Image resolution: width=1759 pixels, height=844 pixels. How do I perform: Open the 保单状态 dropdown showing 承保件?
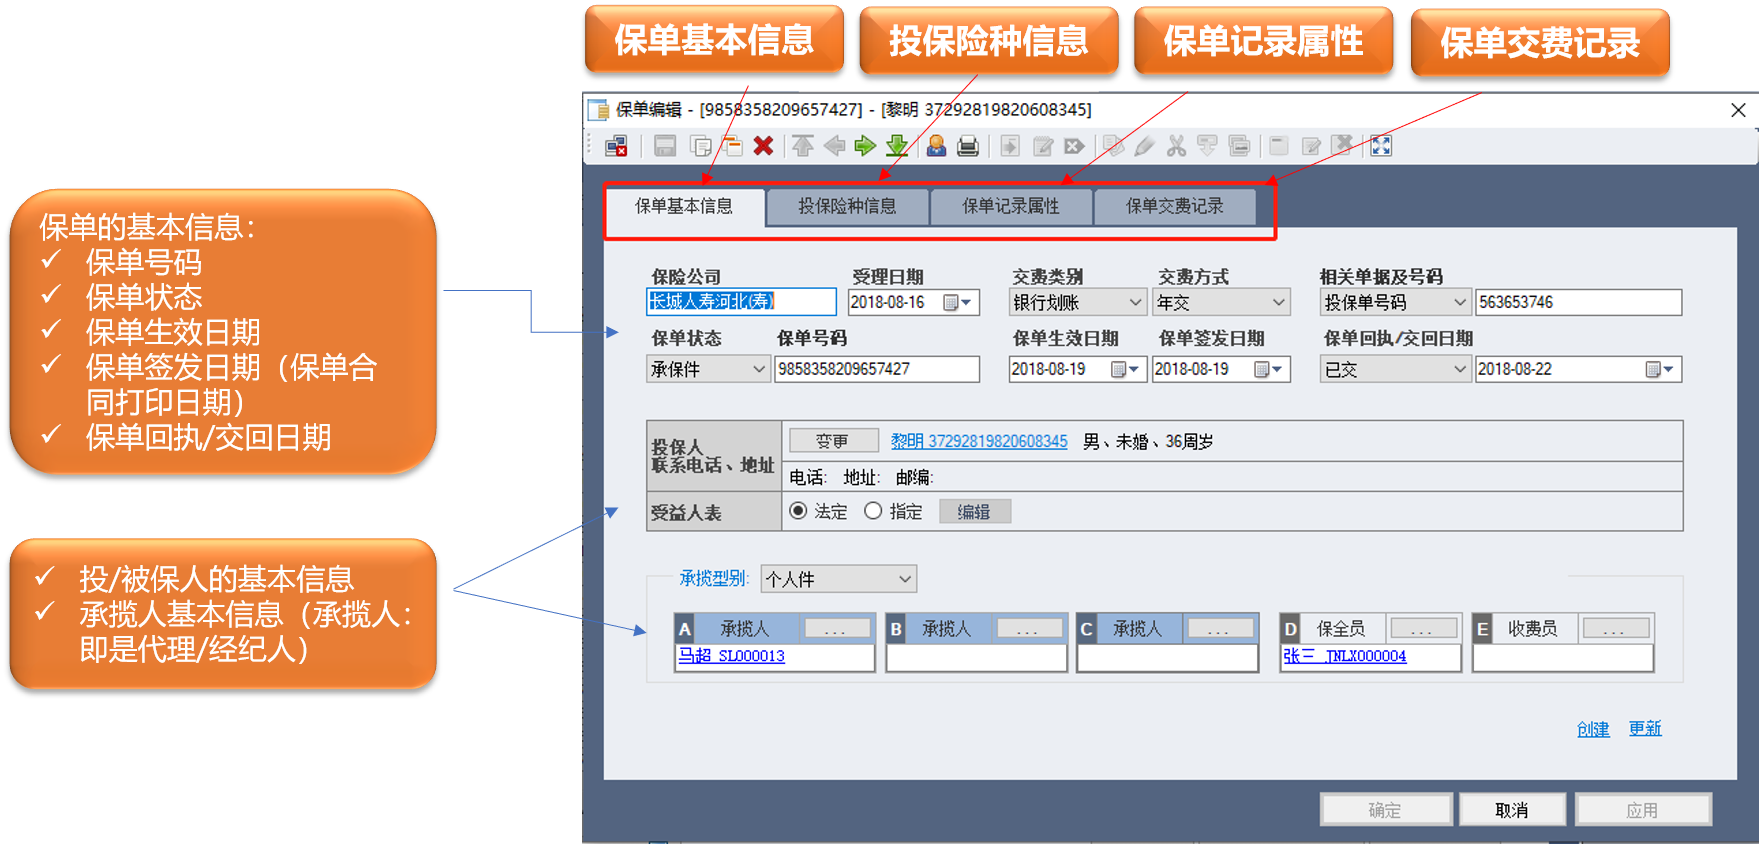(x=758, y=370)
